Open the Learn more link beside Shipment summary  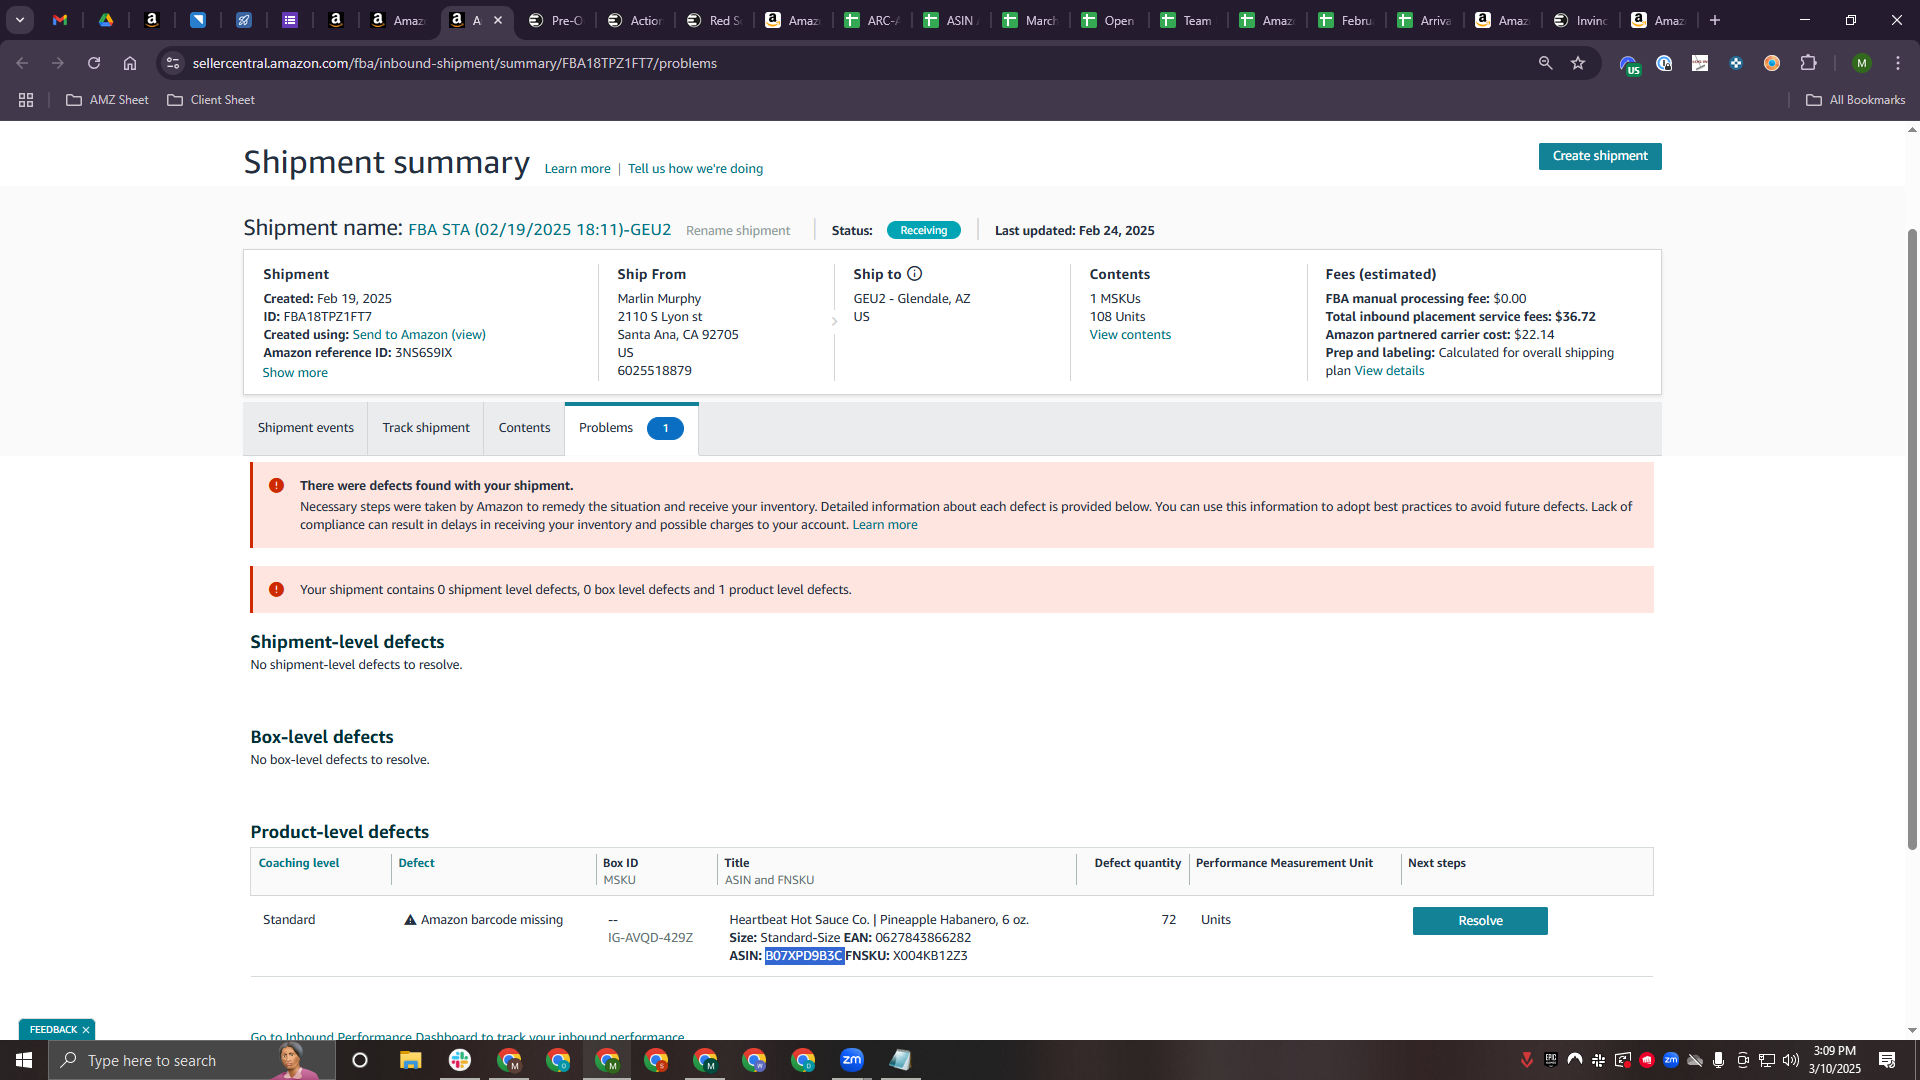coord(578,169)
